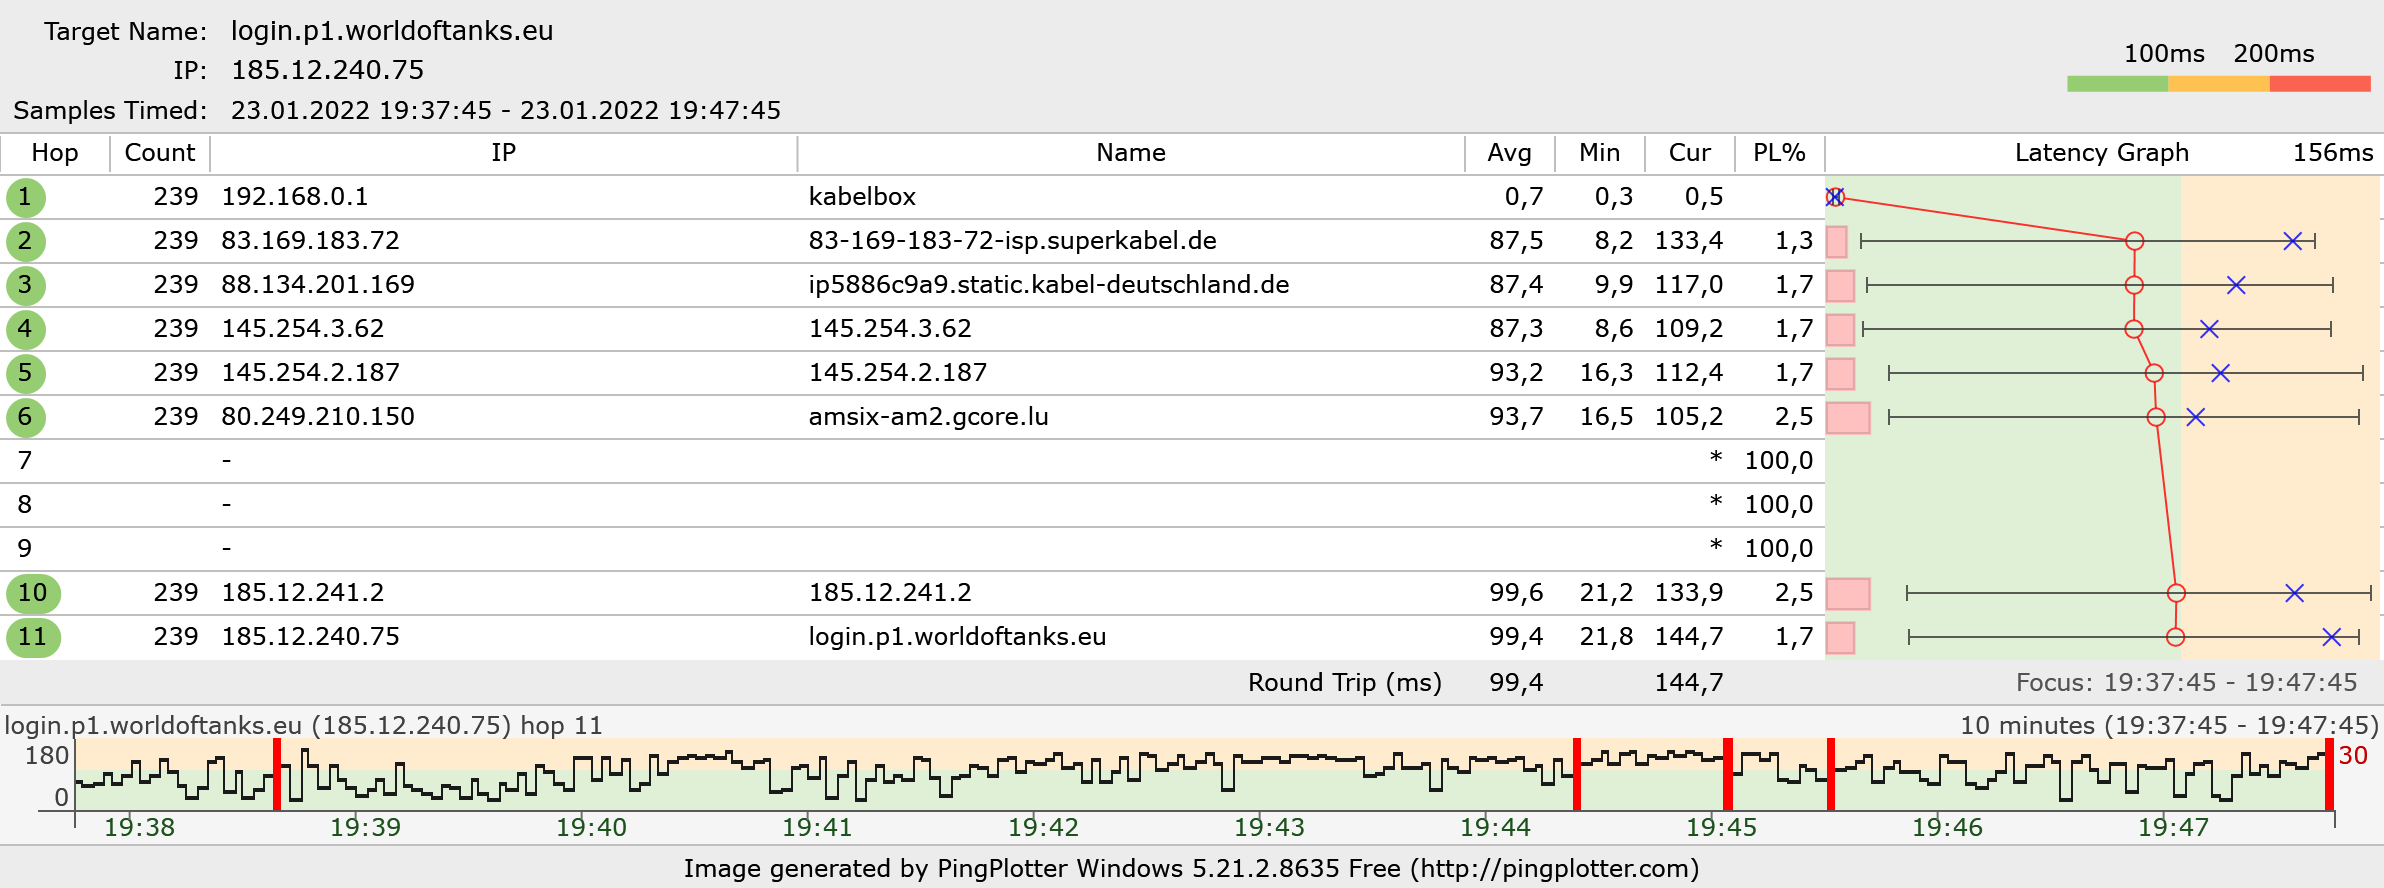
Task: Click the green hop 1 circle
Action: click(x=25, y=197)
